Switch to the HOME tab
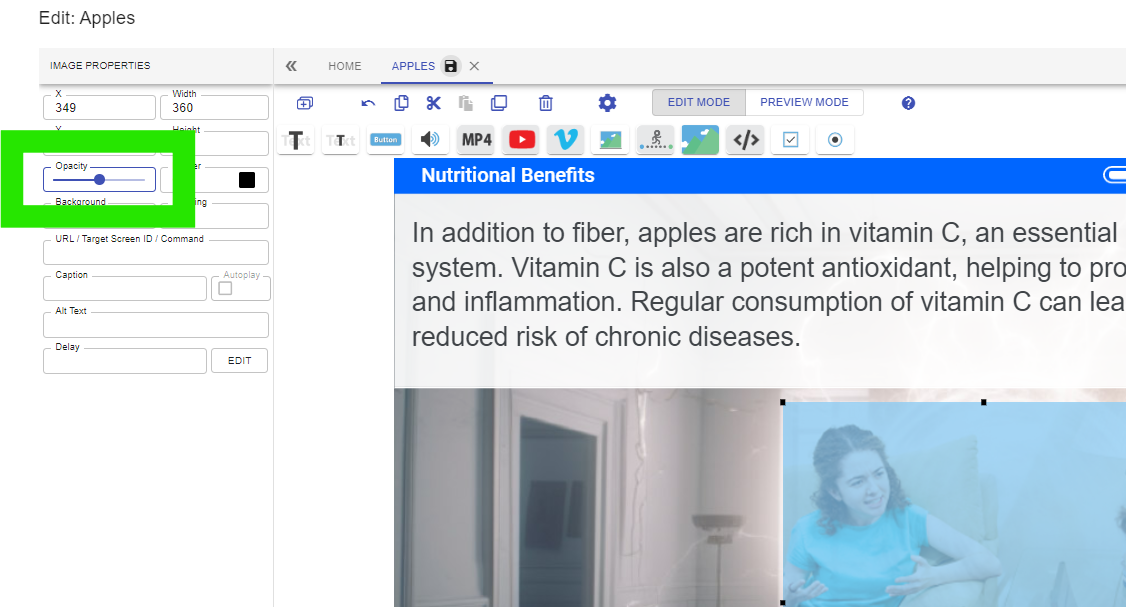The height and width of the screenshot is (607, 1126). click(345, 66)
